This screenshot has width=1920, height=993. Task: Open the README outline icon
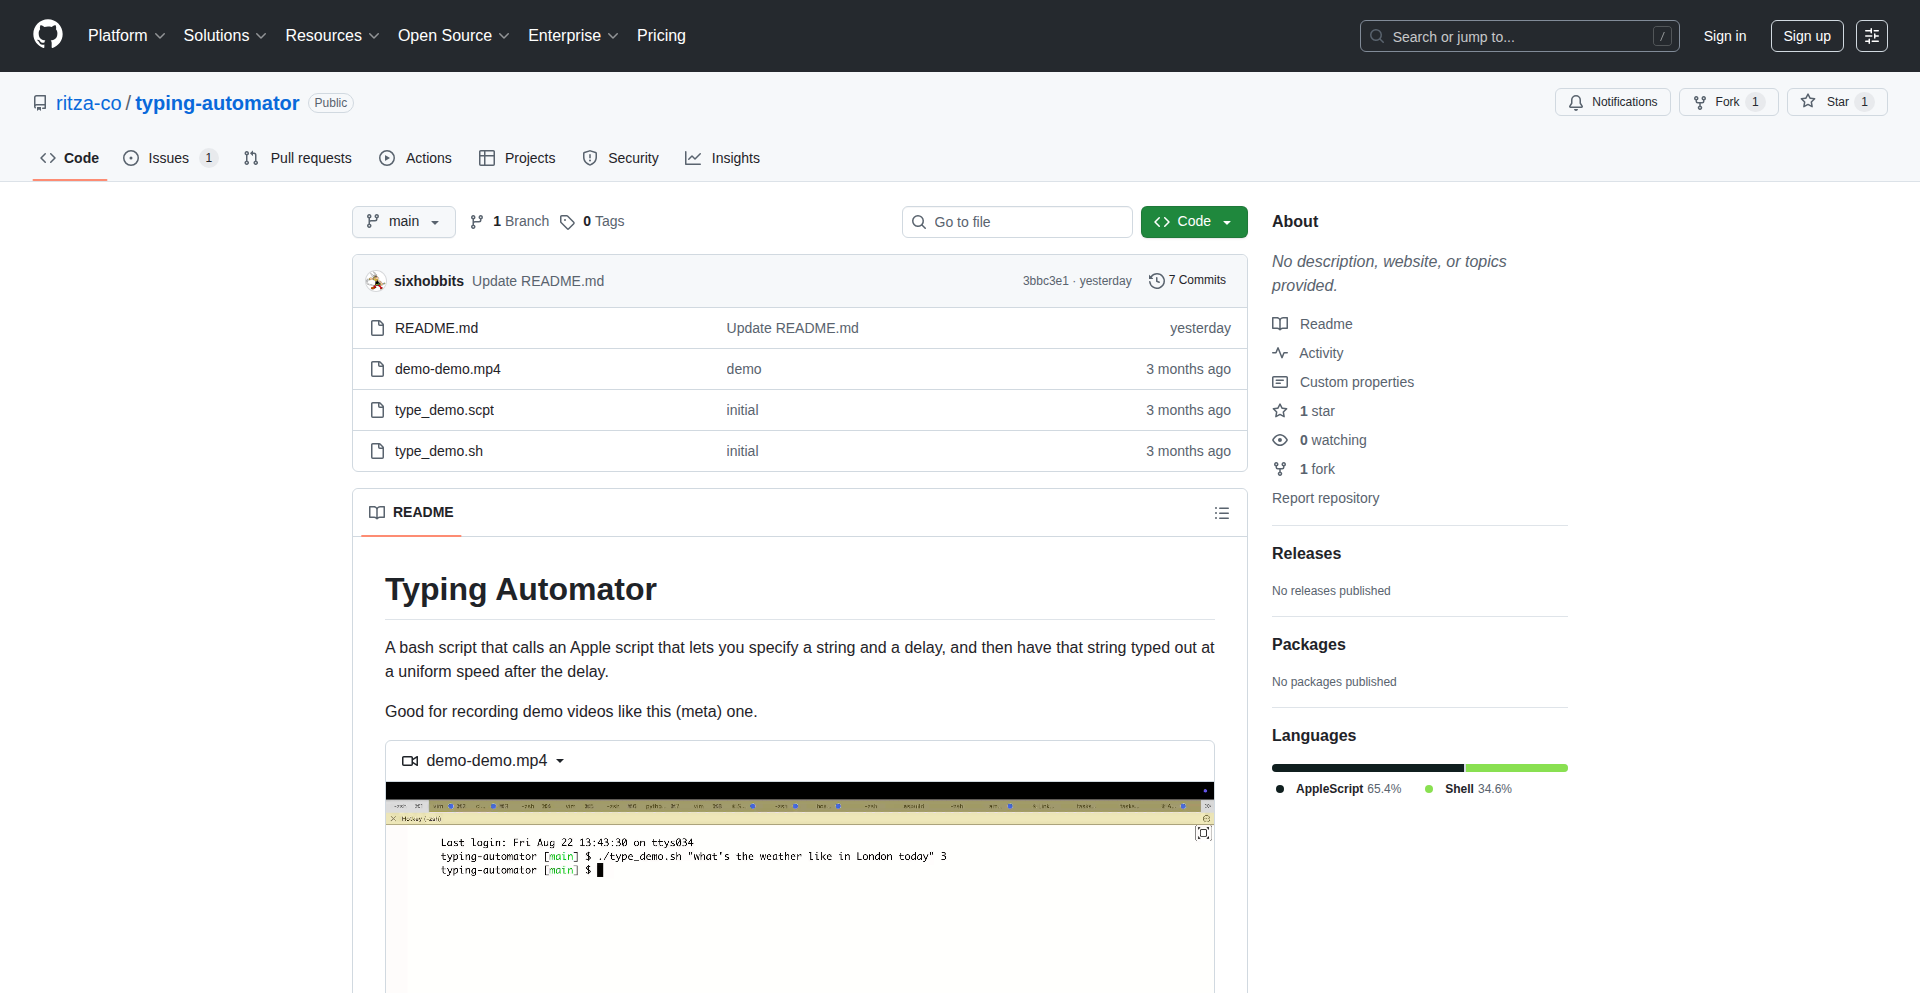[x=1221, y=513]
